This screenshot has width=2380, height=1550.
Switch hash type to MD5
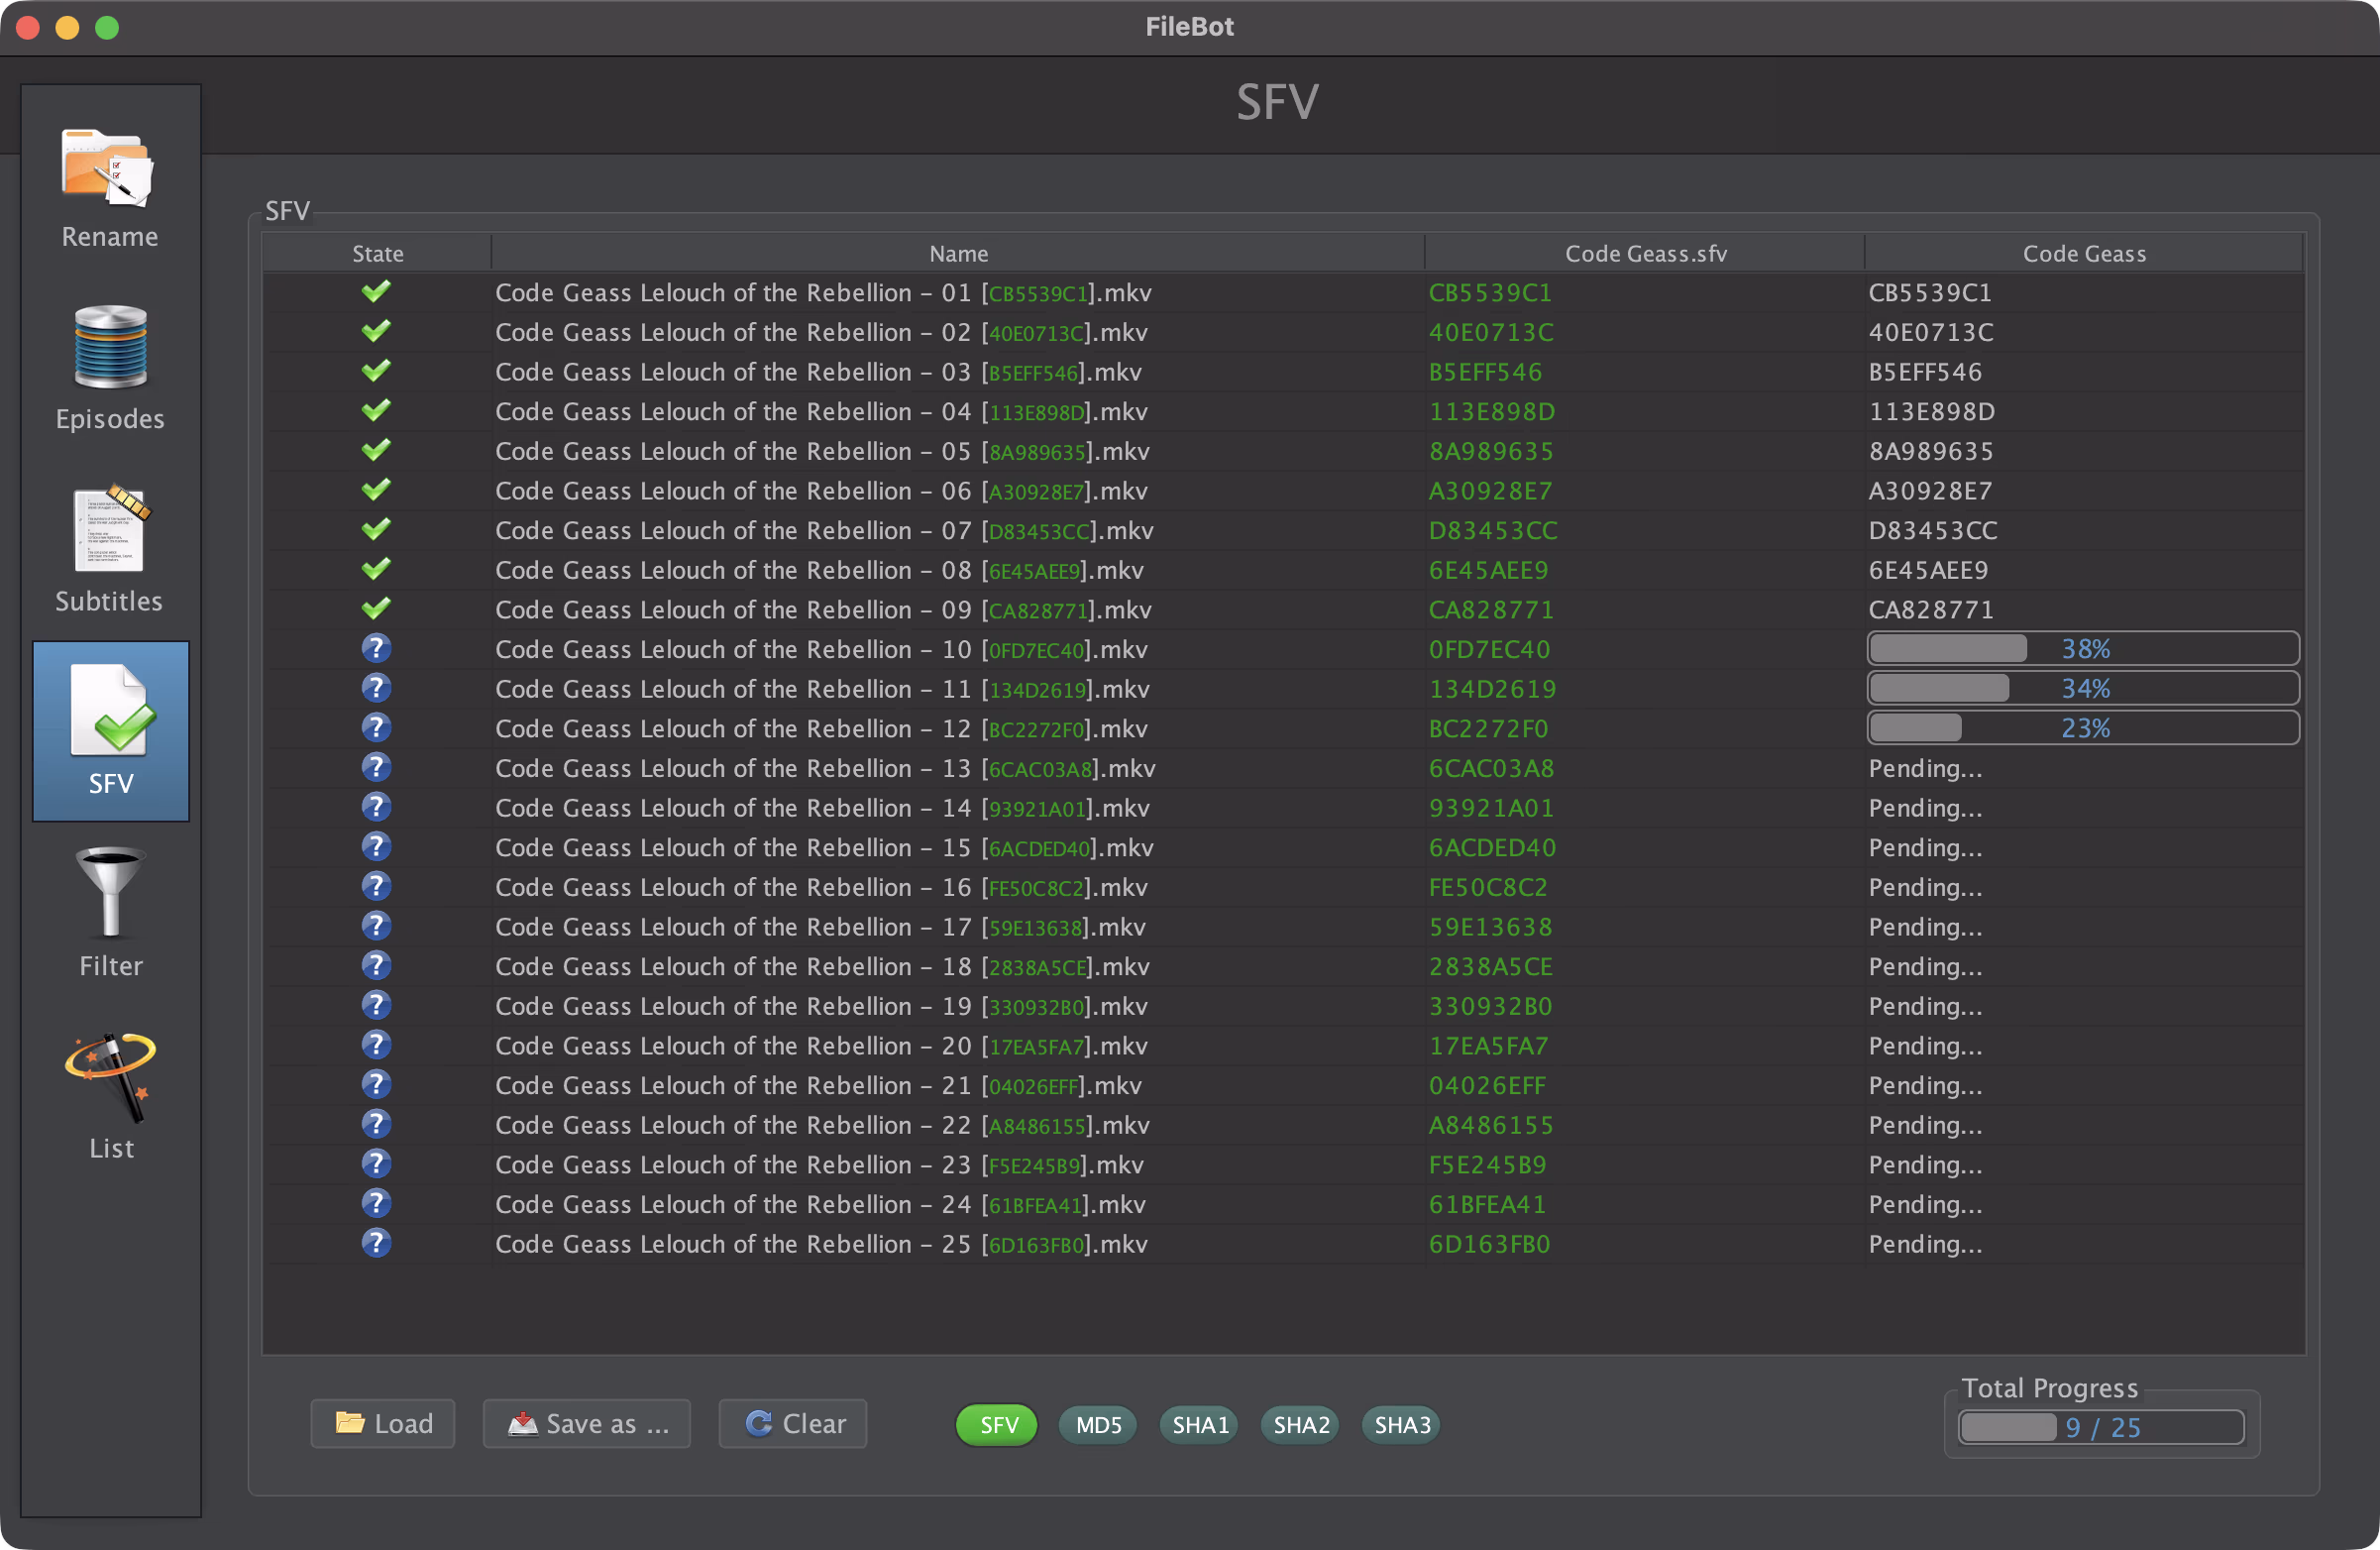(1097, 1424)
